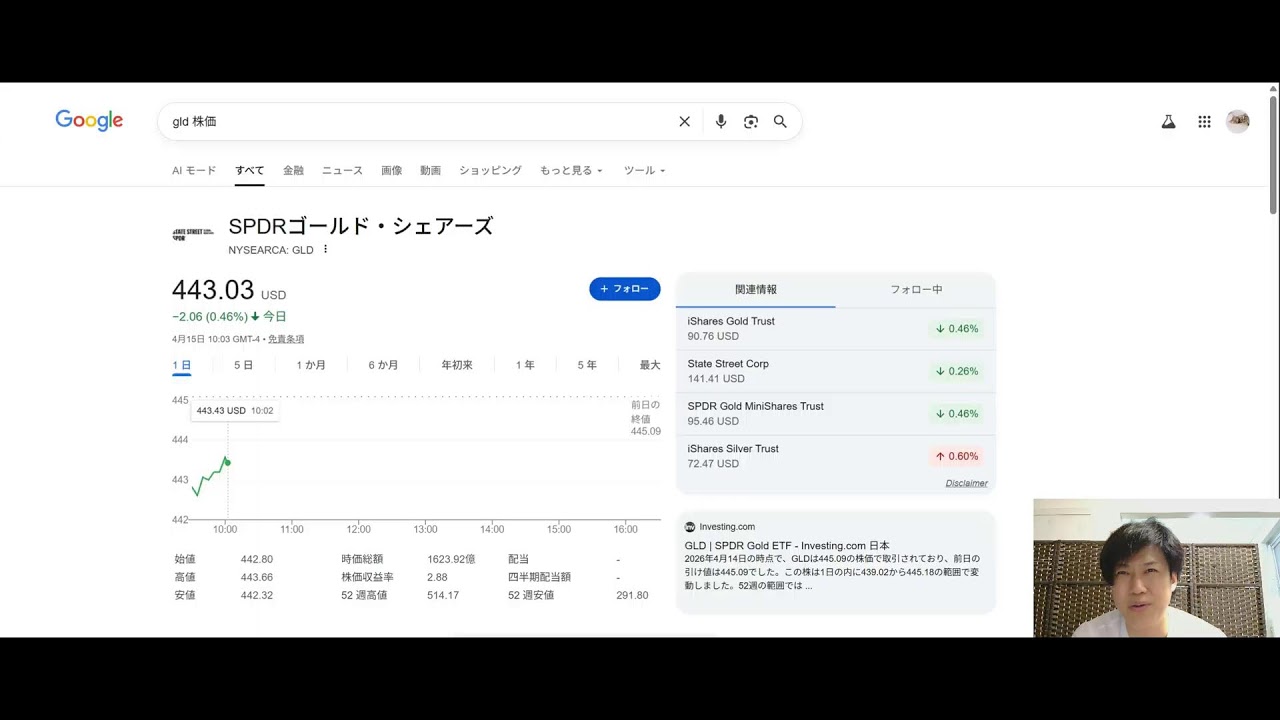Select the 1 年 chart range

(x=525, y=365)
